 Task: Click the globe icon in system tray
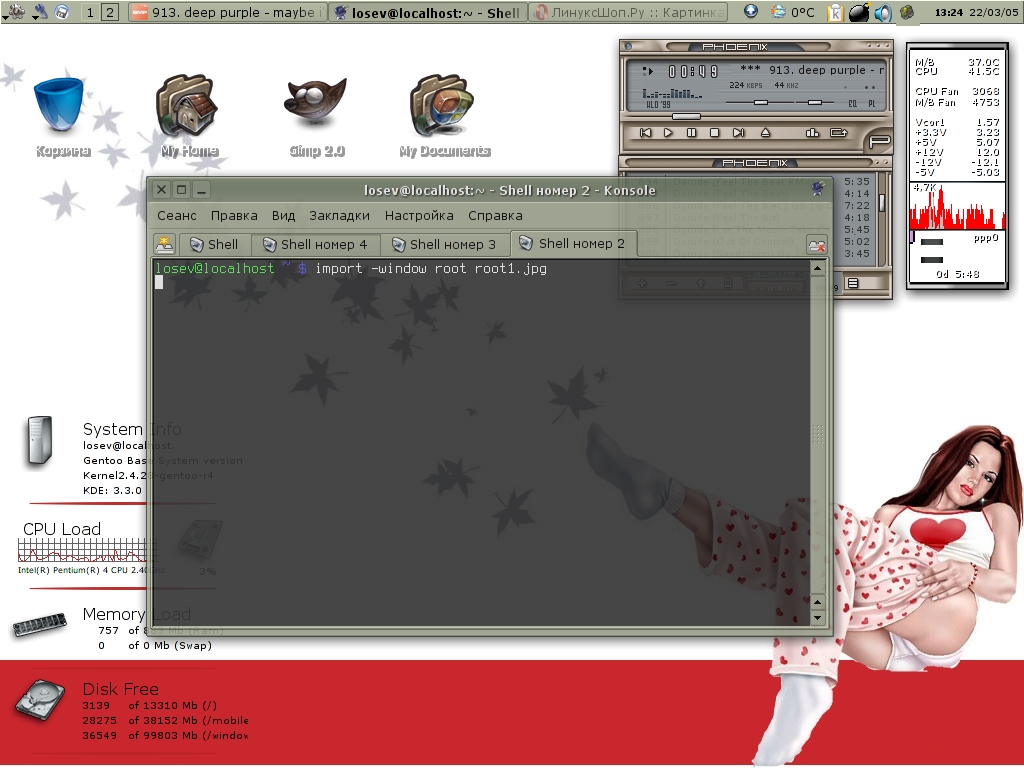point(906,12)
